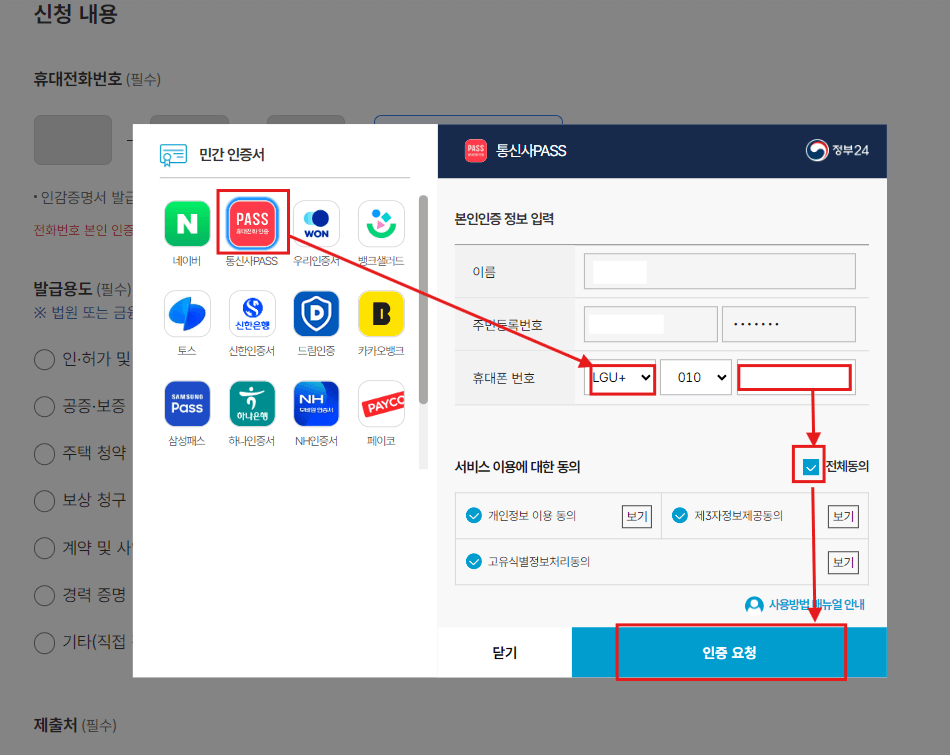Select the Samsung Pass icon

click(x=187, y=404)
